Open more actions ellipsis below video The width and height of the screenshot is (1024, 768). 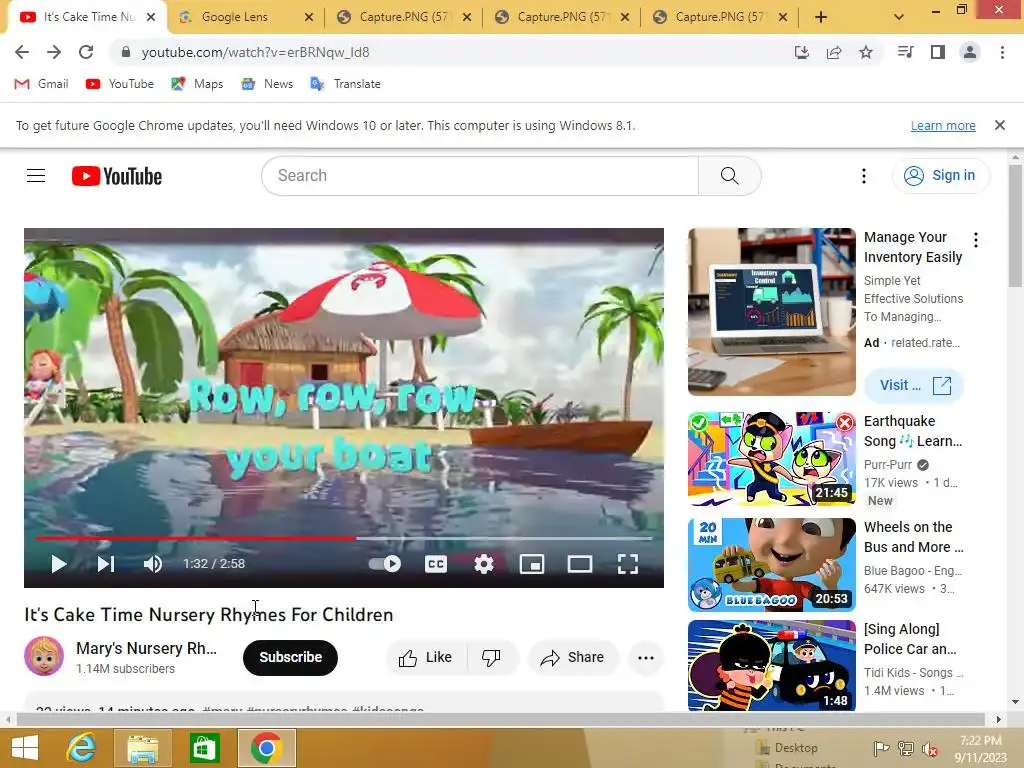[x=646, y=657]
